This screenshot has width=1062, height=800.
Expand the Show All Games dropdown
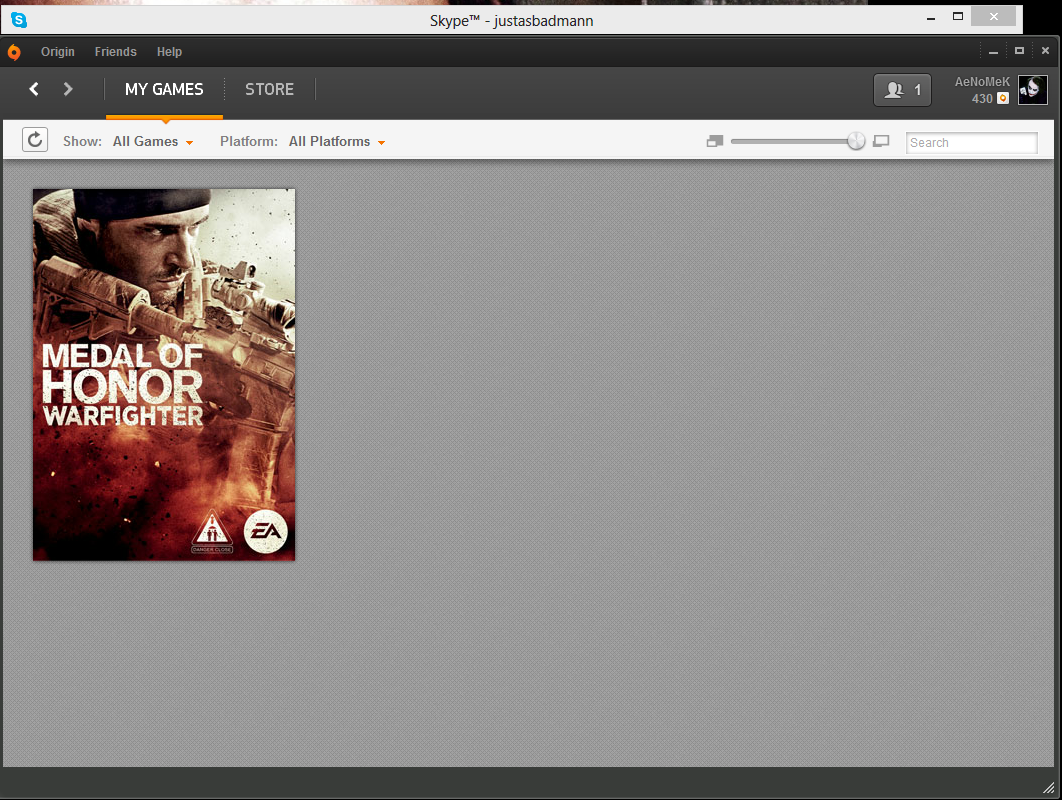153,142
